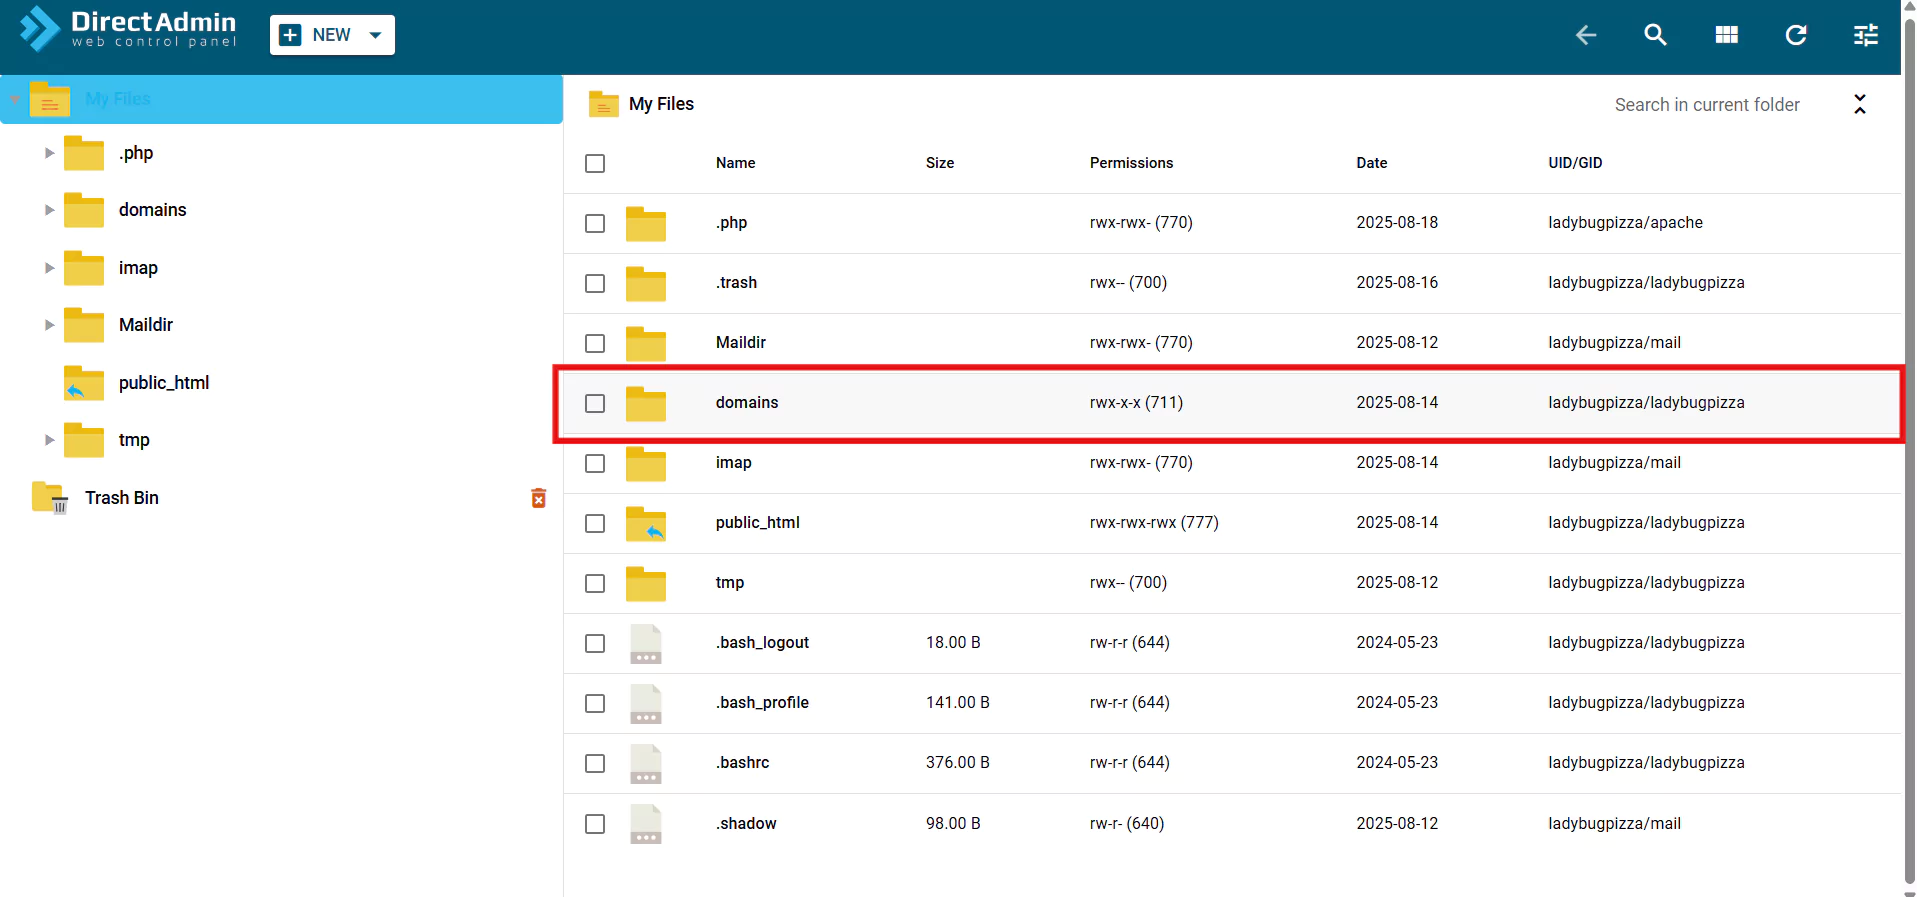Expand the Maildir folder in sidebar tree
1917x897 pixels.
[x=49, y=325]
